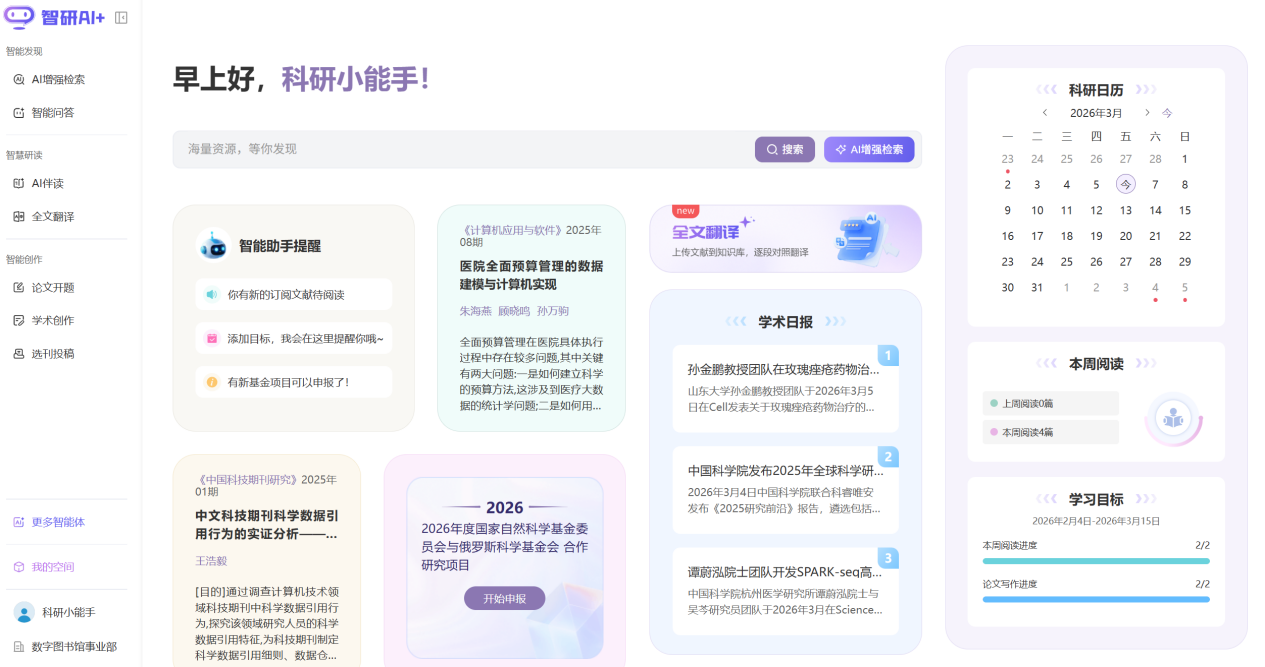Image resolution: width=1265 pixels, height=667 pixels.
Task: Advance the calendar to next month
Action: pyautogui.click(x=1146, y=112)
